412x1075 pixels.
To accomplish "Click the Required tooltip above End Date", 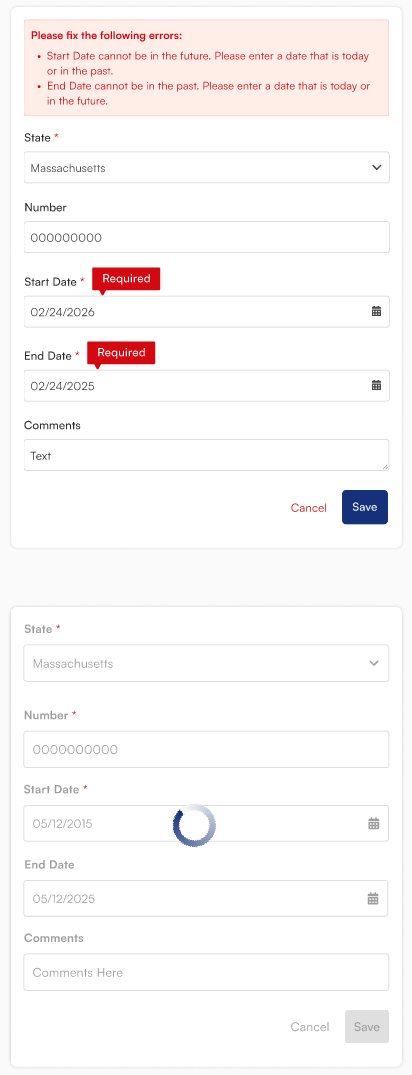I will point(121,353).
